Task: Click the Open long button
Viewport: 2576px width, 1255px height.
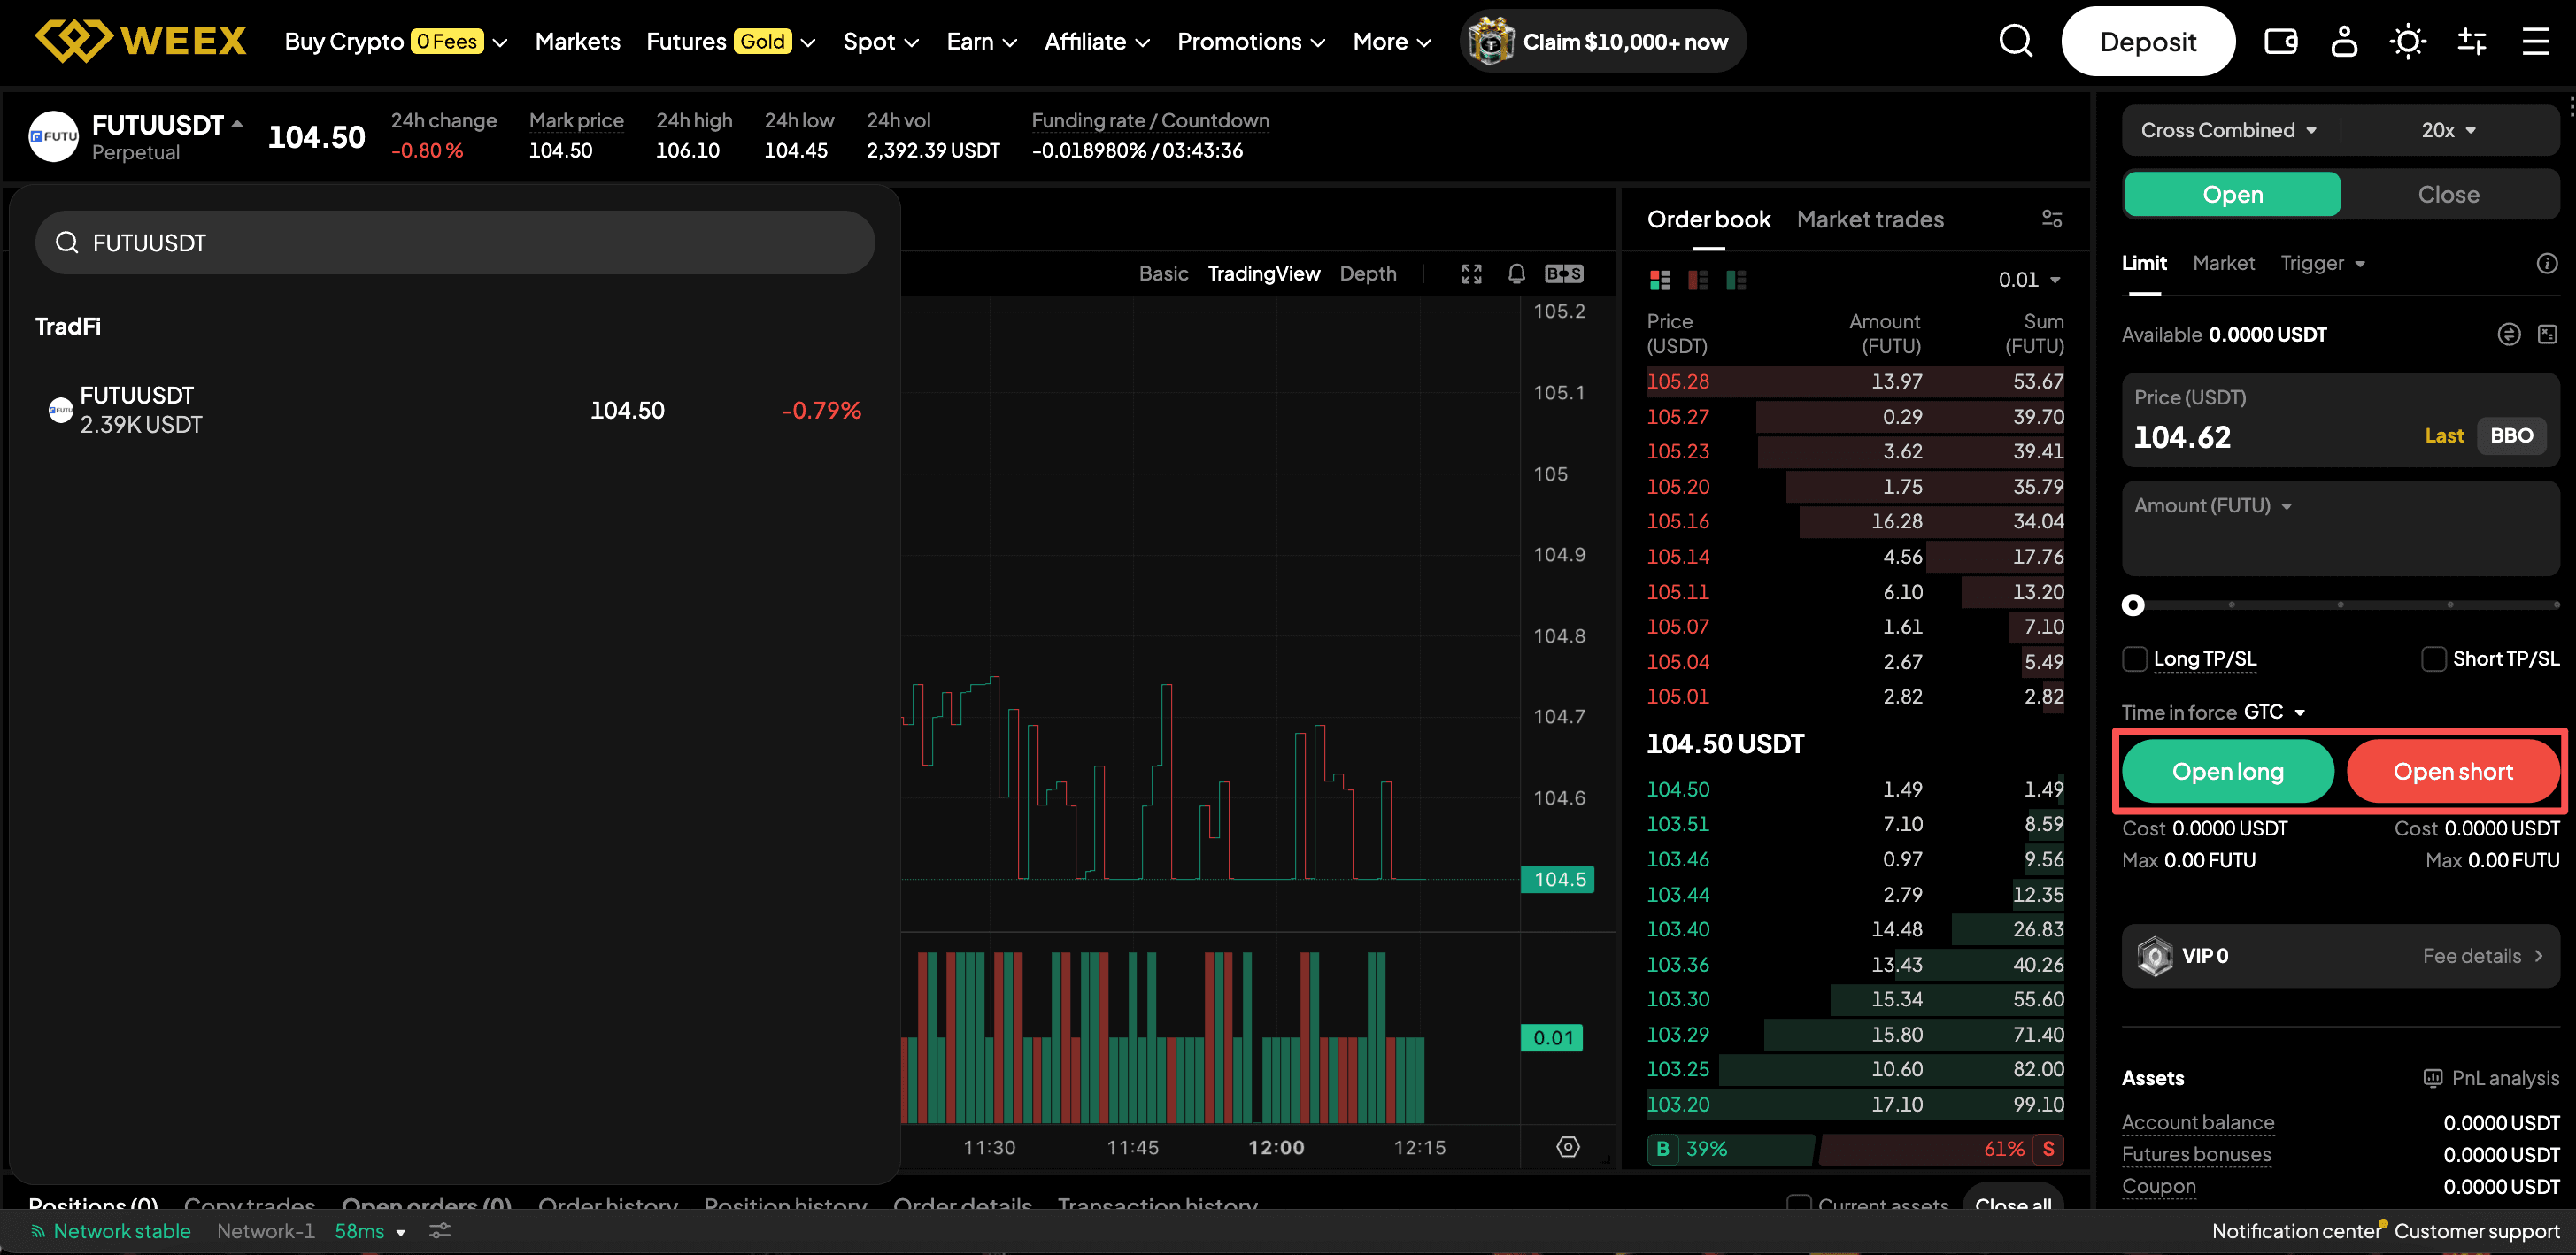Action: (2227, 771)
